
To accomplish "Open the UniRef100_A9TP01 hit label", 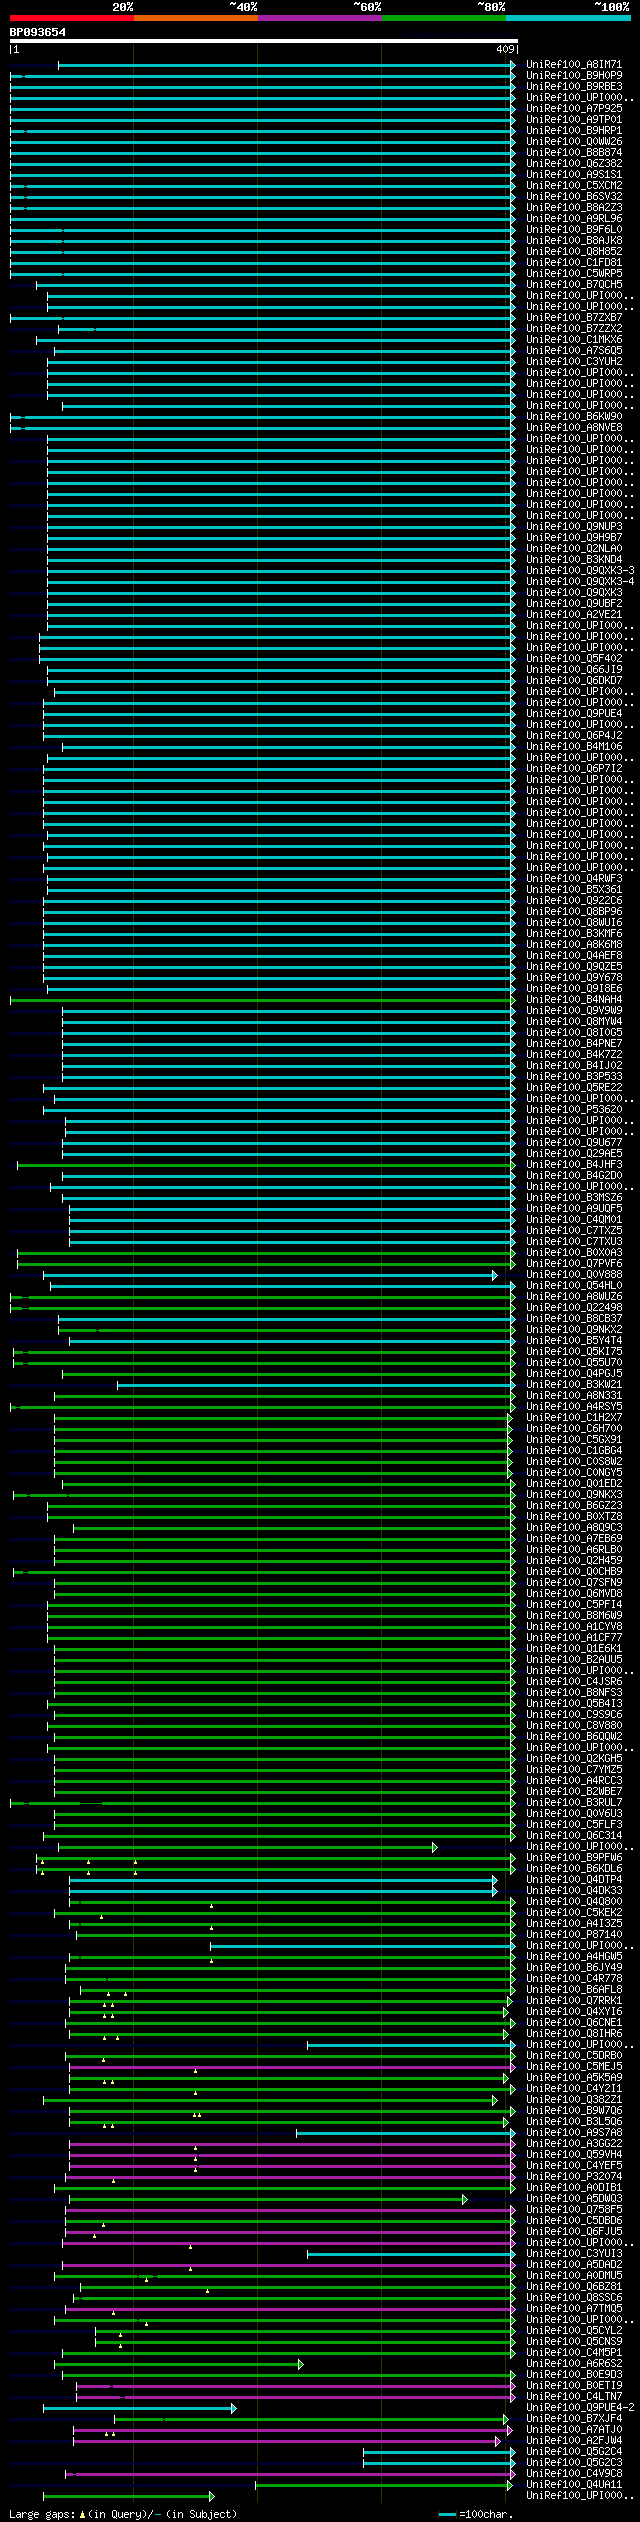I will [574, 119].
